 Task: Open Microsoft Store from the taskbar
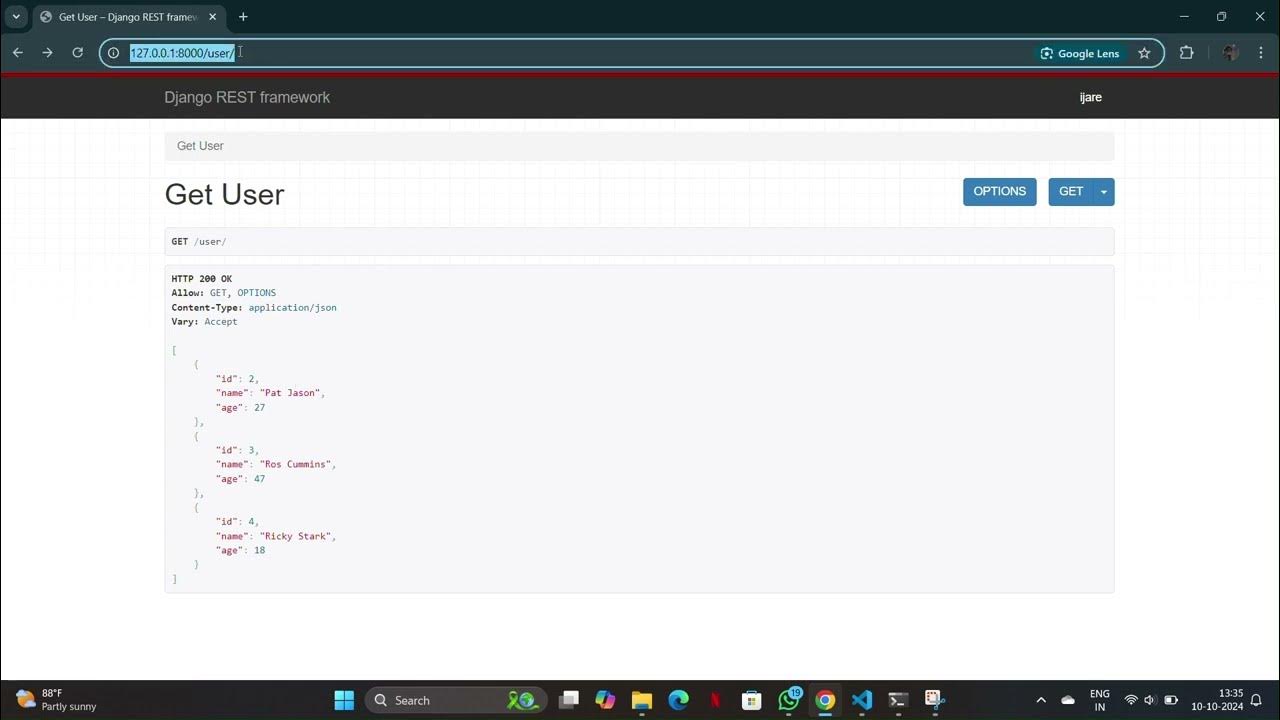pos(752,700)
